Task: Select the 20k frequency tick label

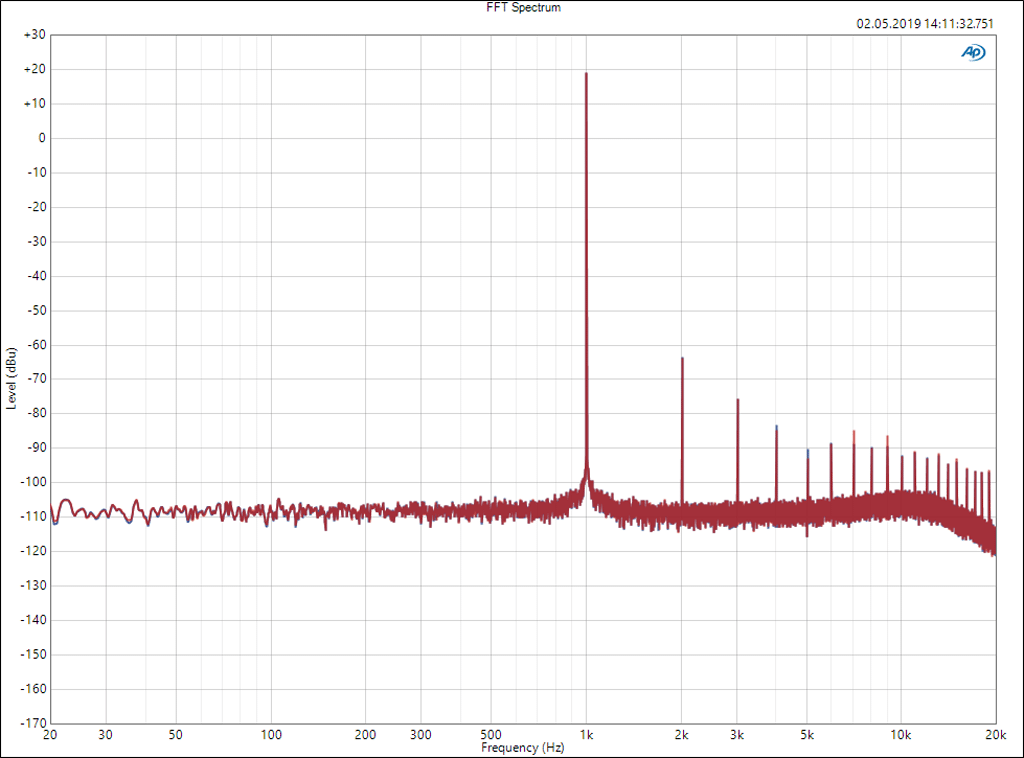Action: pos(995,735)
